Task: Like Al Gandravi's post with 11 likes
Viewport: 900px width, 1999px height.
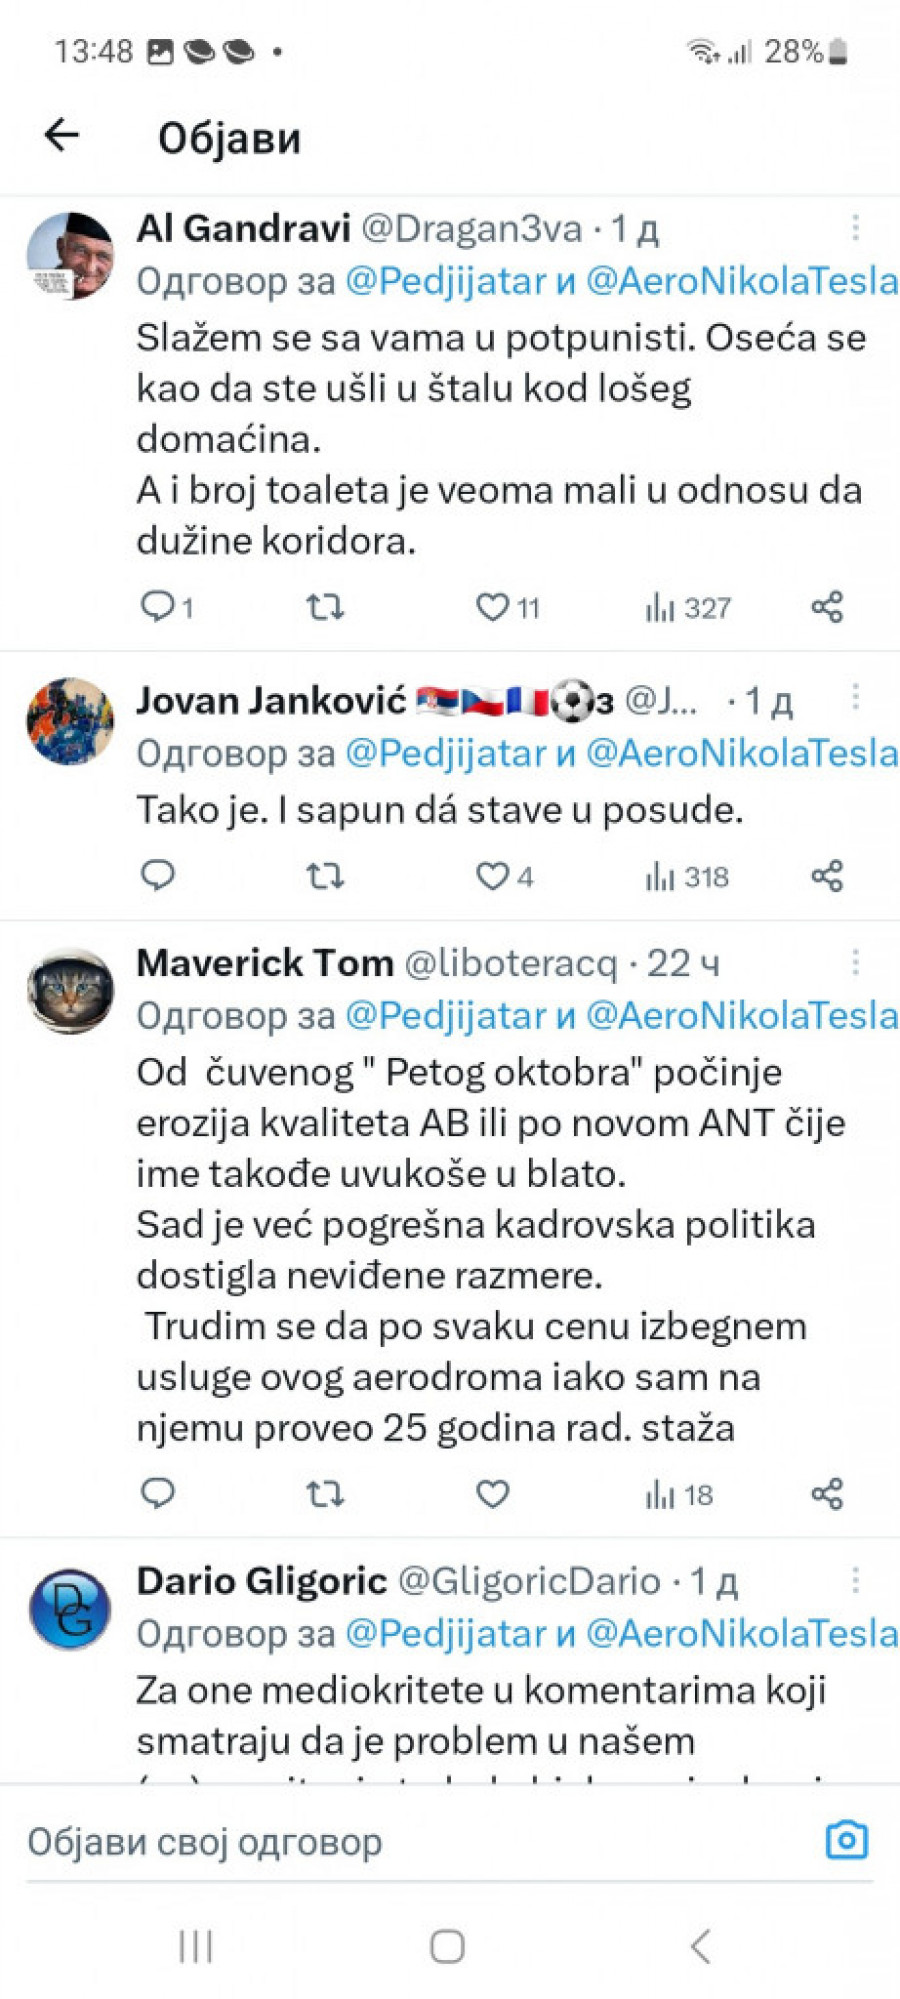Action: pyautogui.click(x=492, y=607)
